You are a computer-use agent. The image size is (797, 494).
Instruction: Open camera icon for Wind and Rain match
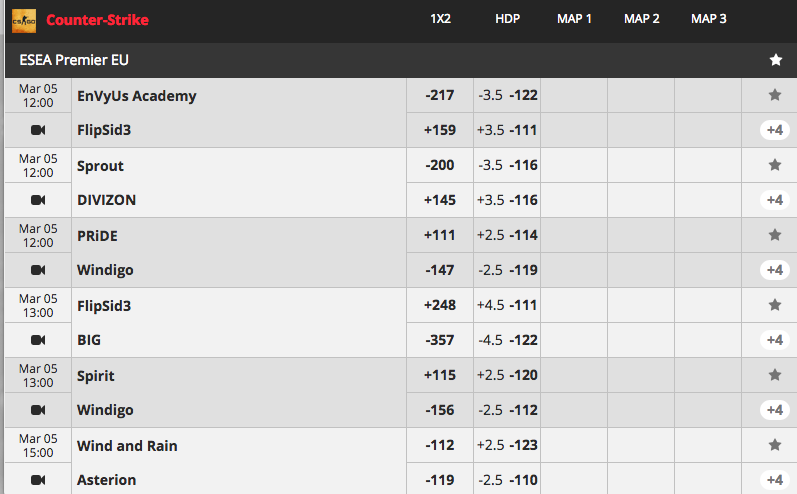(38, 480)
